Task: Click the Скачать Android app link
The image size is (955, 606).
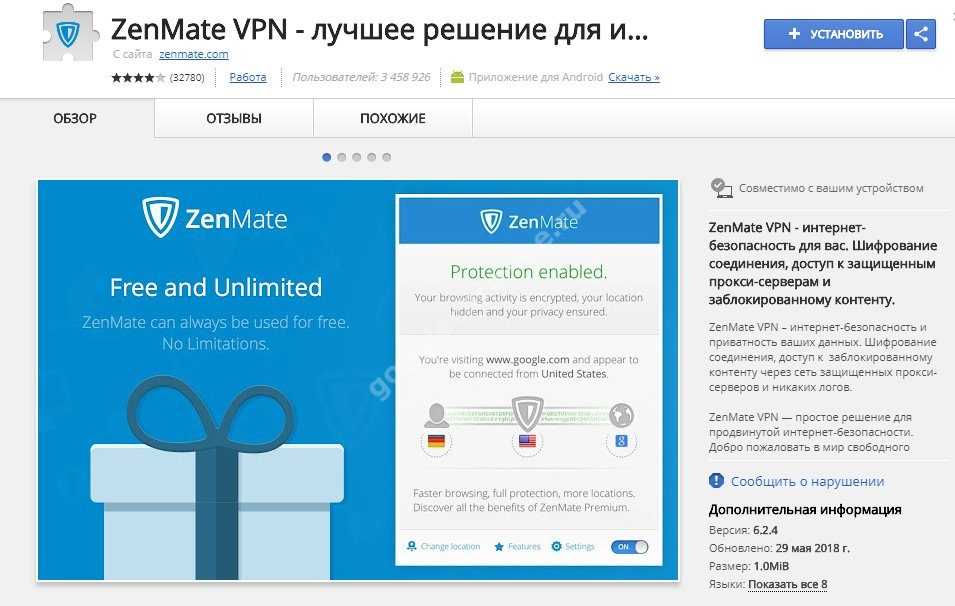Action: click(633, 77)
